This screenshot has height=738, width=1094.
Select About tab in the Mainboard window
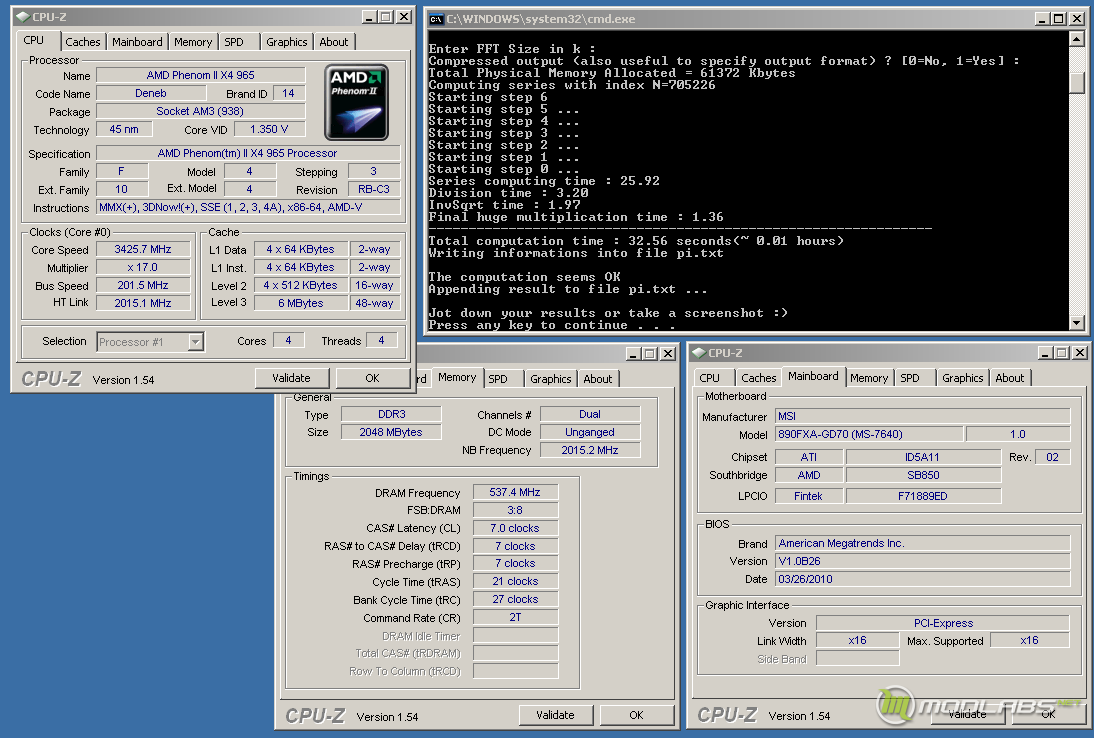(1010, 378)
